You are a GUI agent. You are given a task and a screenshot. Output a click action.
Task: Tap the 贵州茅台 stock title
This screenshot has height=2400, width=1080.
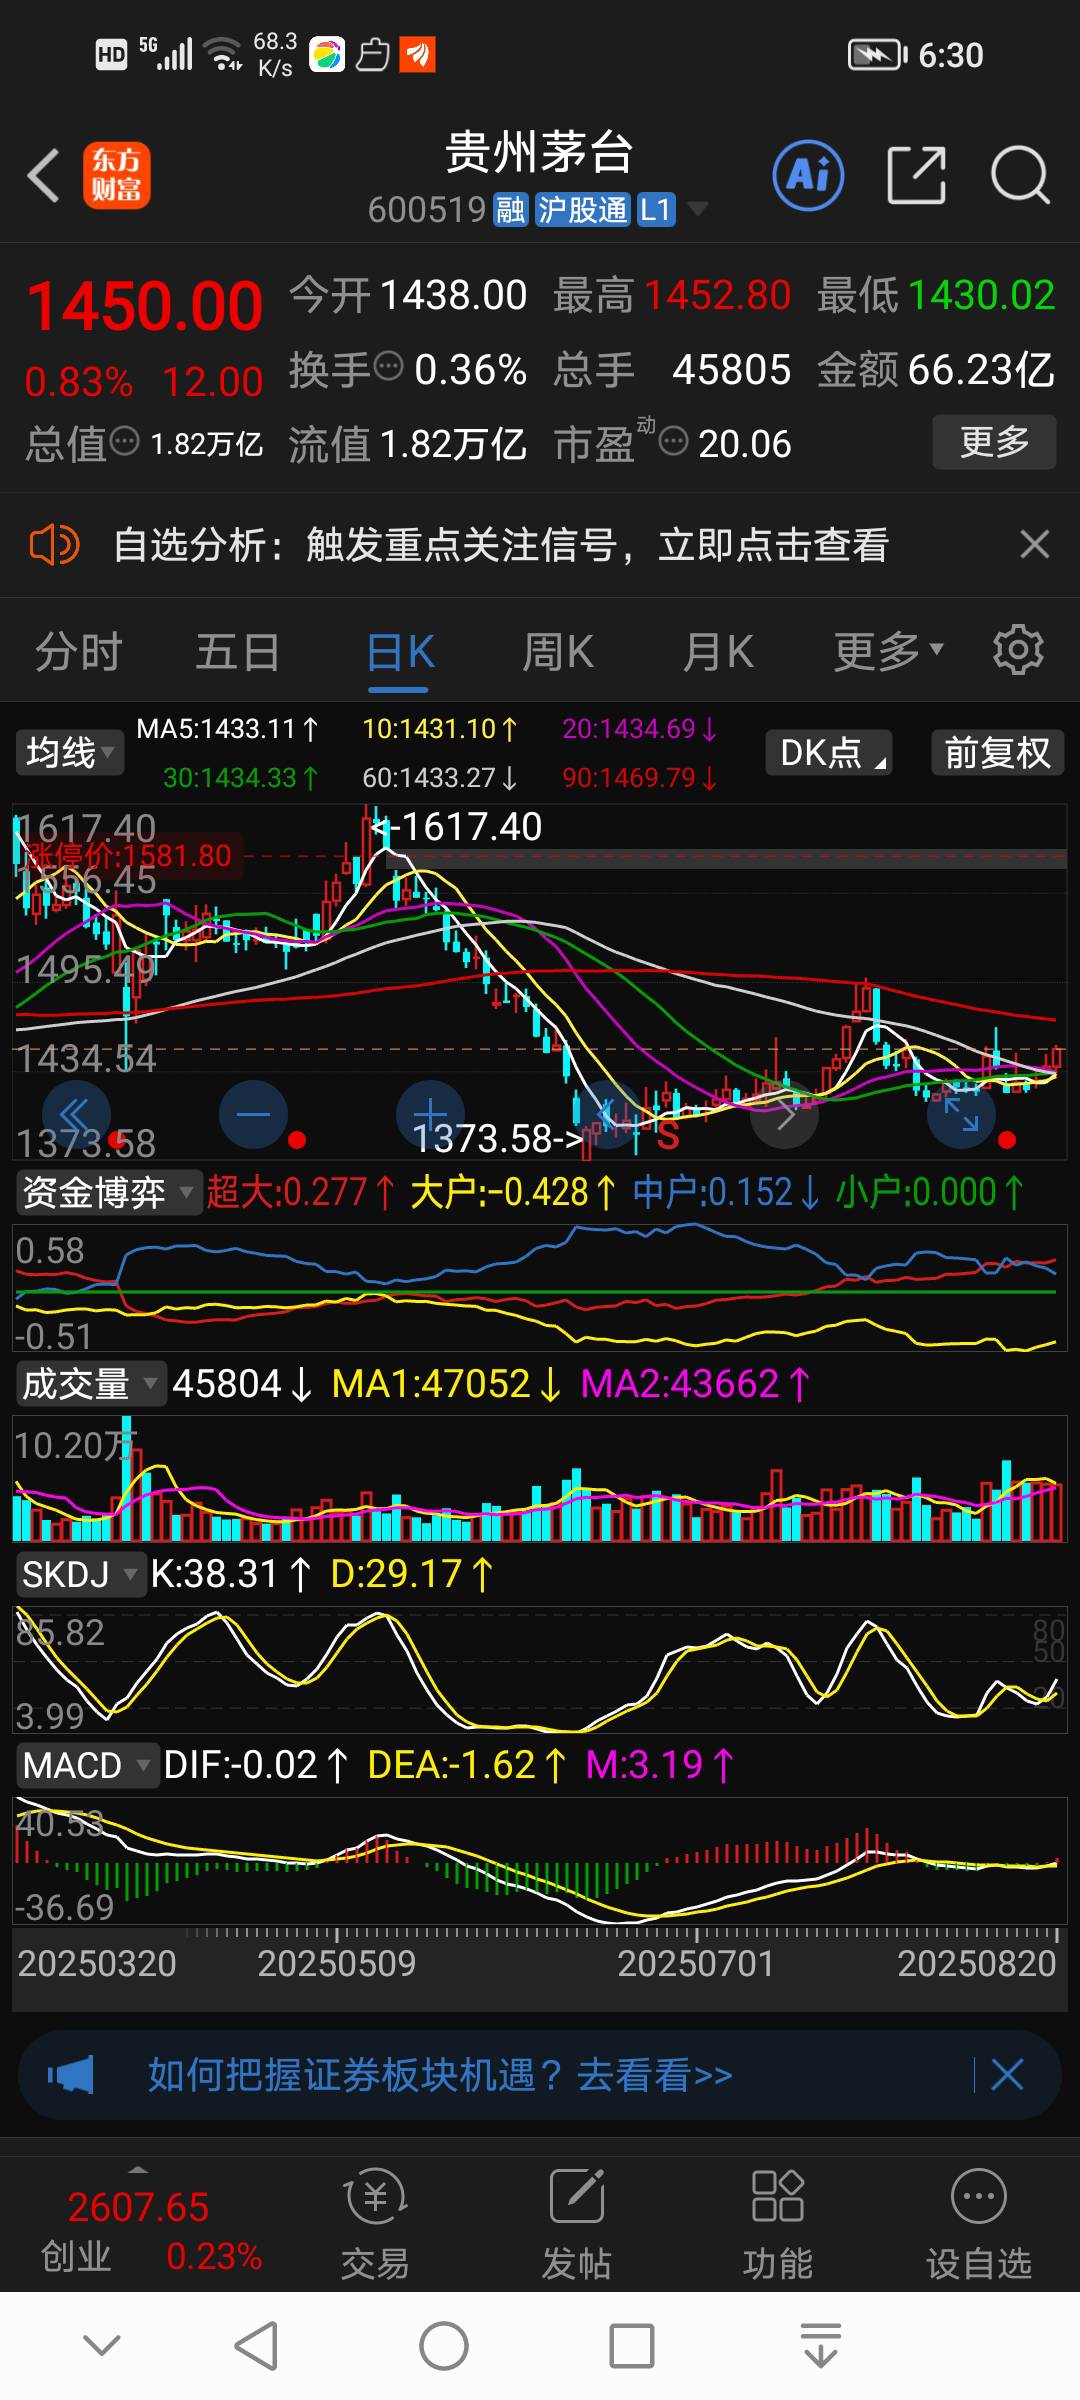(x=539, y=152)
